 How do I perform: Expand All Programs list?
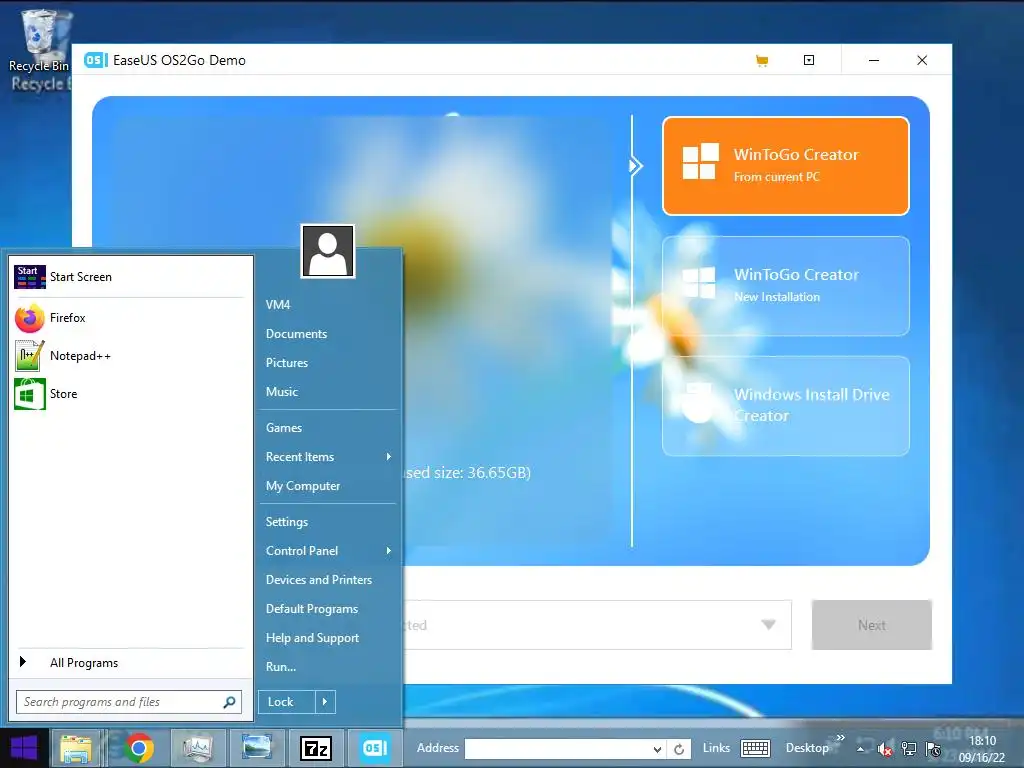[x=129, y=663]
